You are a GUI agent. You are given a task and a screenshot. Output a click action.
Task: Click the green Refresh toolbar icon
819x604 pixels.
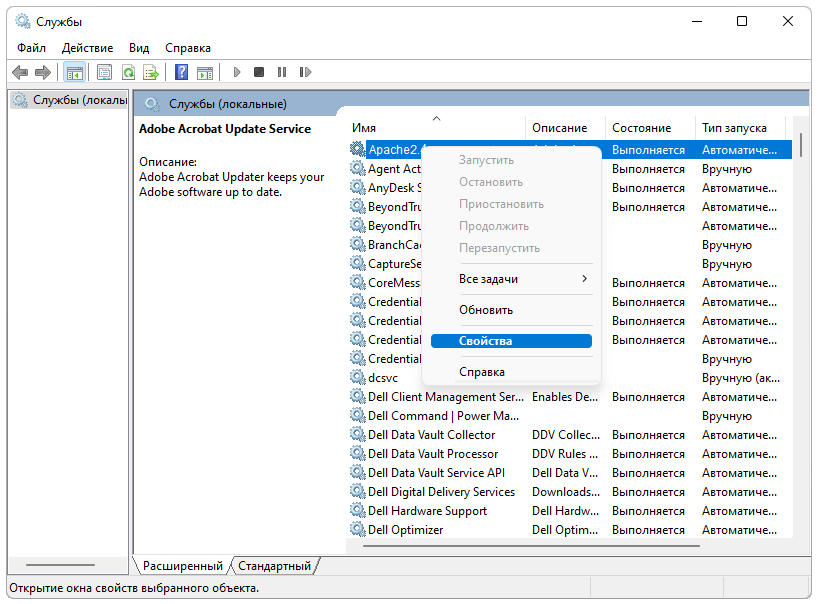(128, 72)
